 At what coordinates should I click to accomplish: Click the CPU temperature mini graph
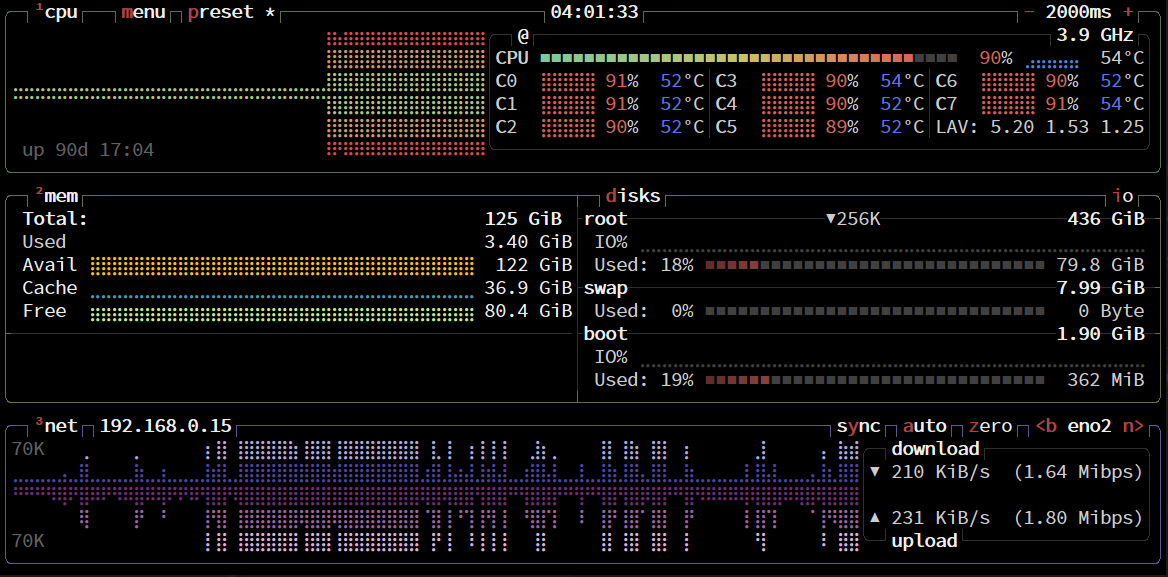coord(1052,63)
